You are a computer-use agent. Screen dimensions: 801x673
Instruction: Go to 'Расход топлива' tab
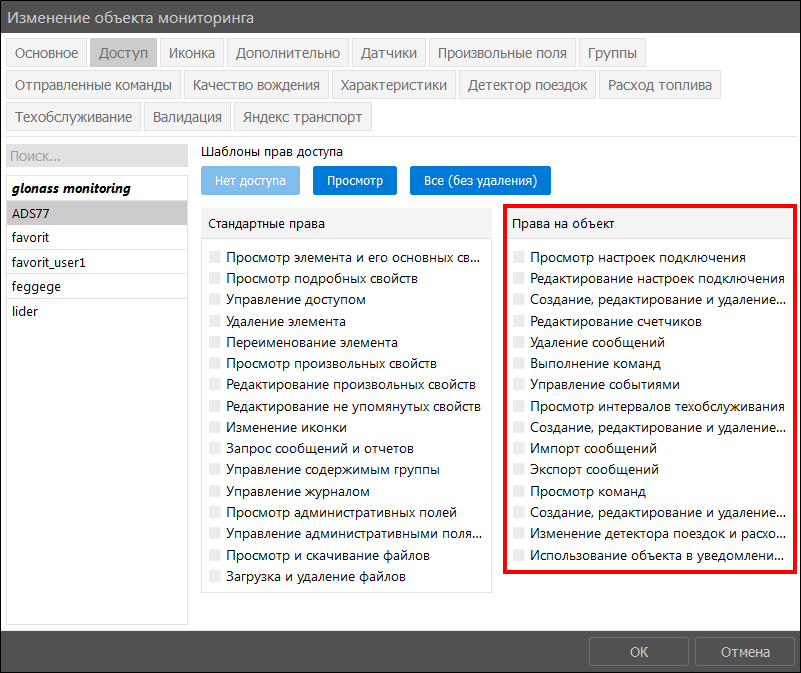pos(659,85)
